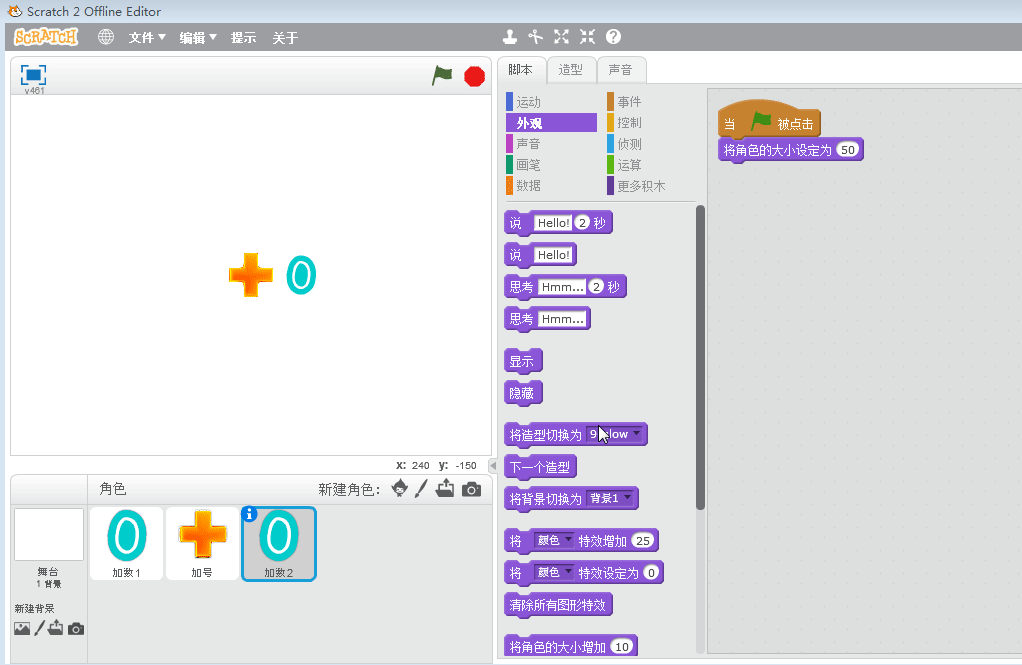
Task: Enter full-screen presentation mode
Action: [33, 75]
